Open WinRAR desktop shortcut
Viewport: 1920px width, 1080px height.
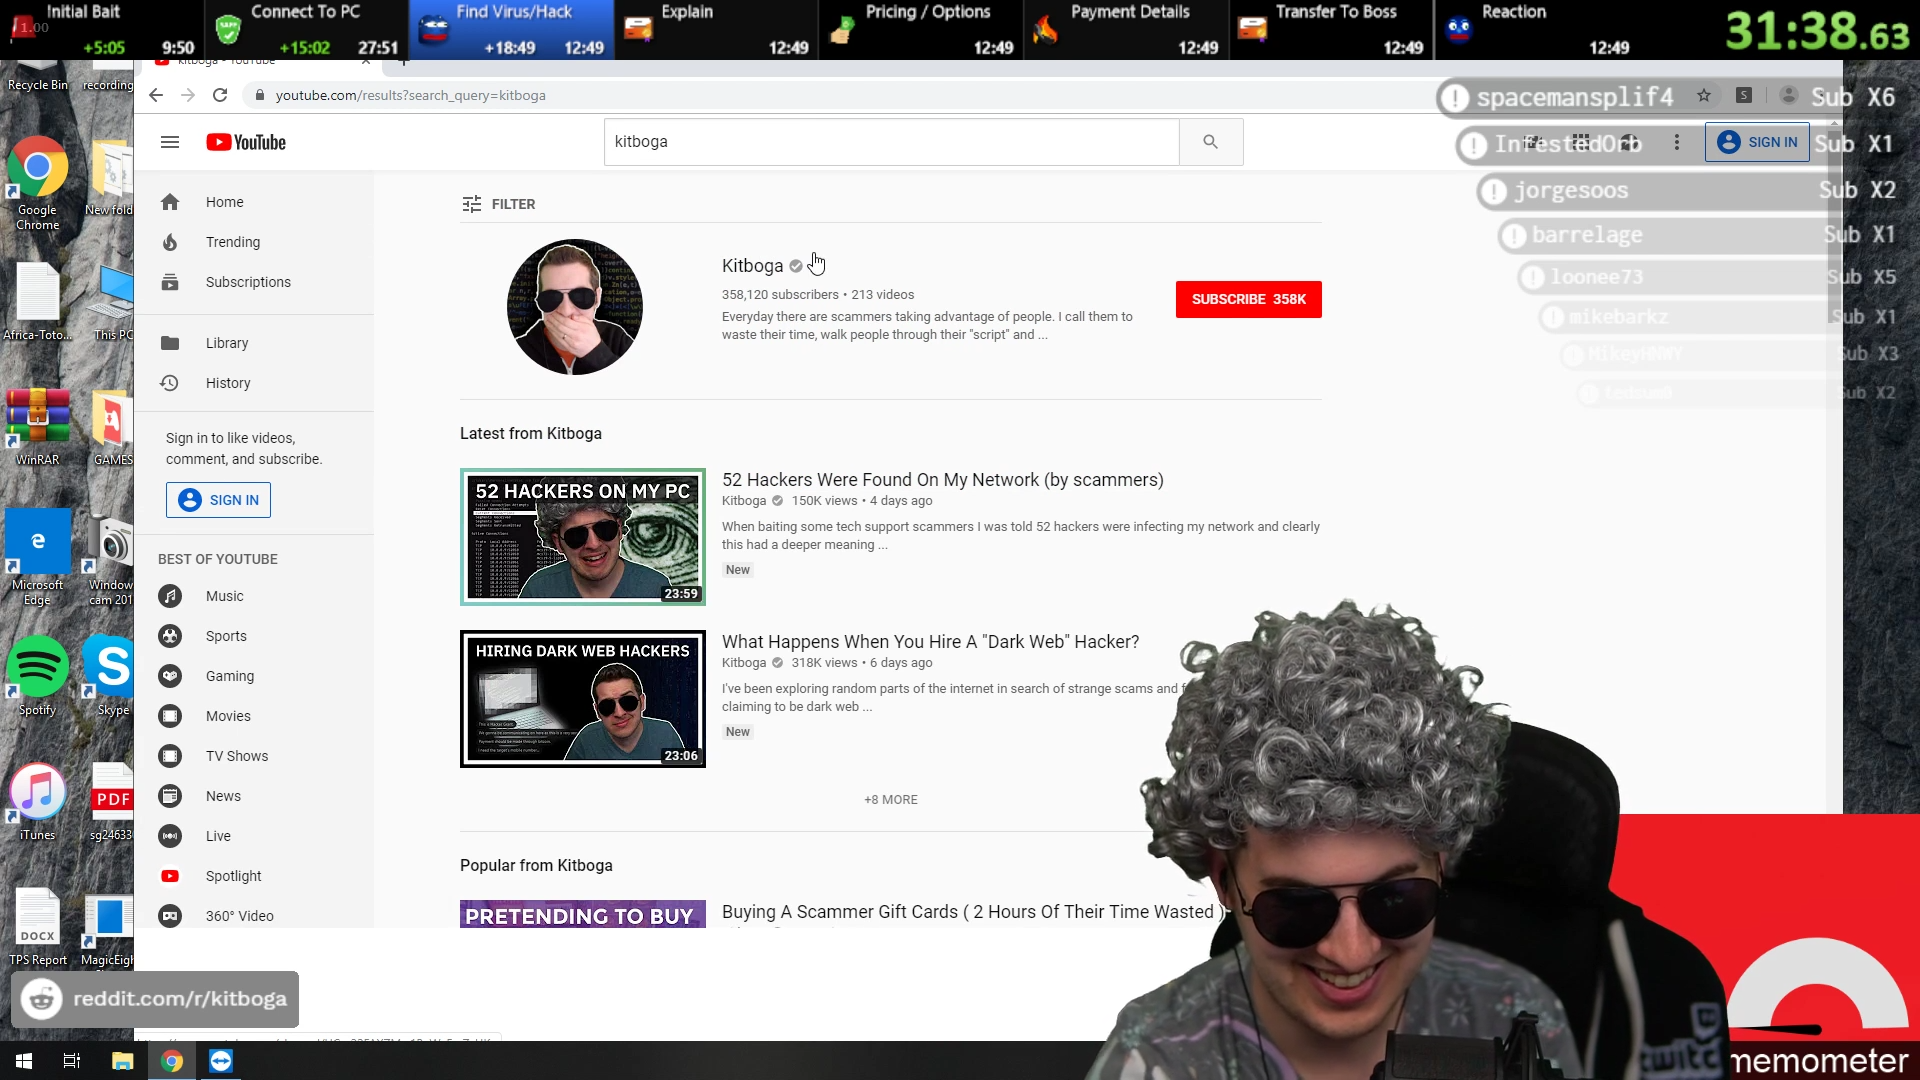click(x=37, y=427)
